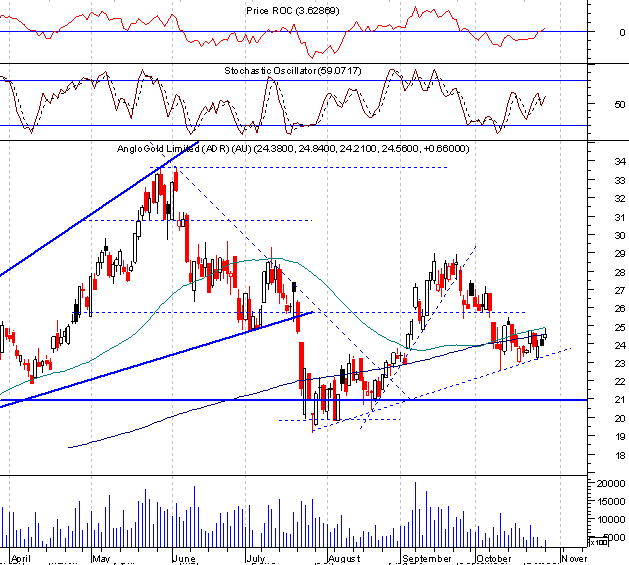
Task: Select the May label on time axis
Action: click(x=101, y=559)
